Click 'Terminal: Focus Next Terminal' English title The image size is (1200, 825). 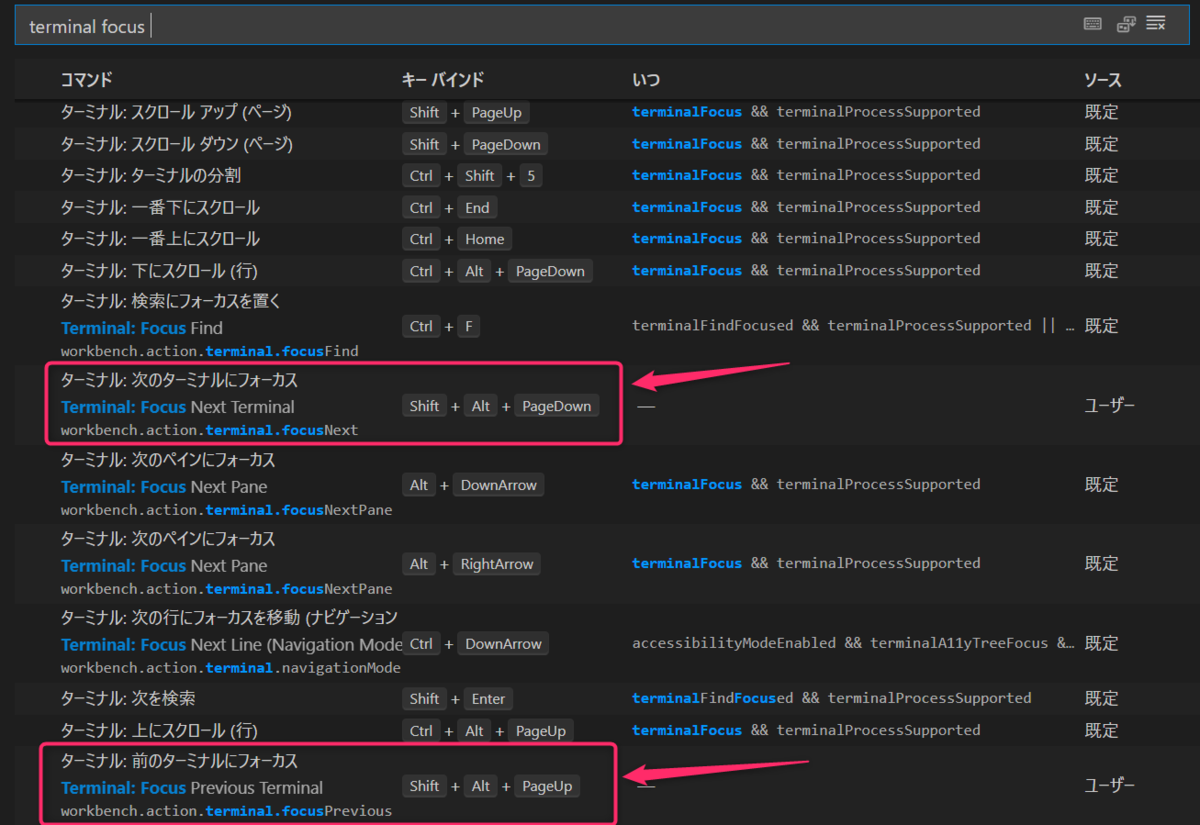click(x=178, y=407)
